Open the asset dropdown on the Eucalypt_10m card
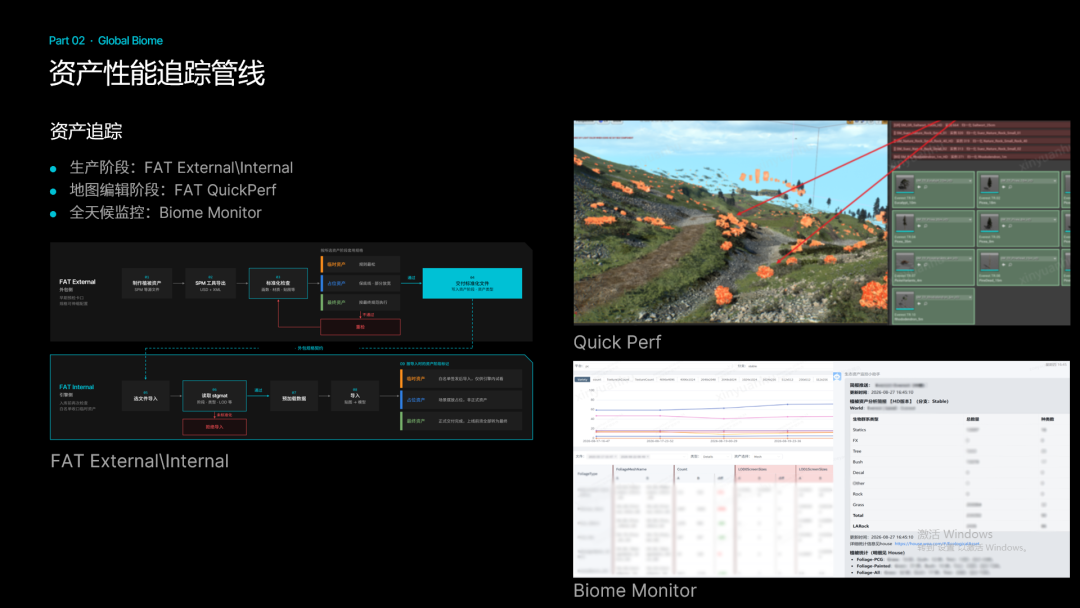 coord(944,181)
